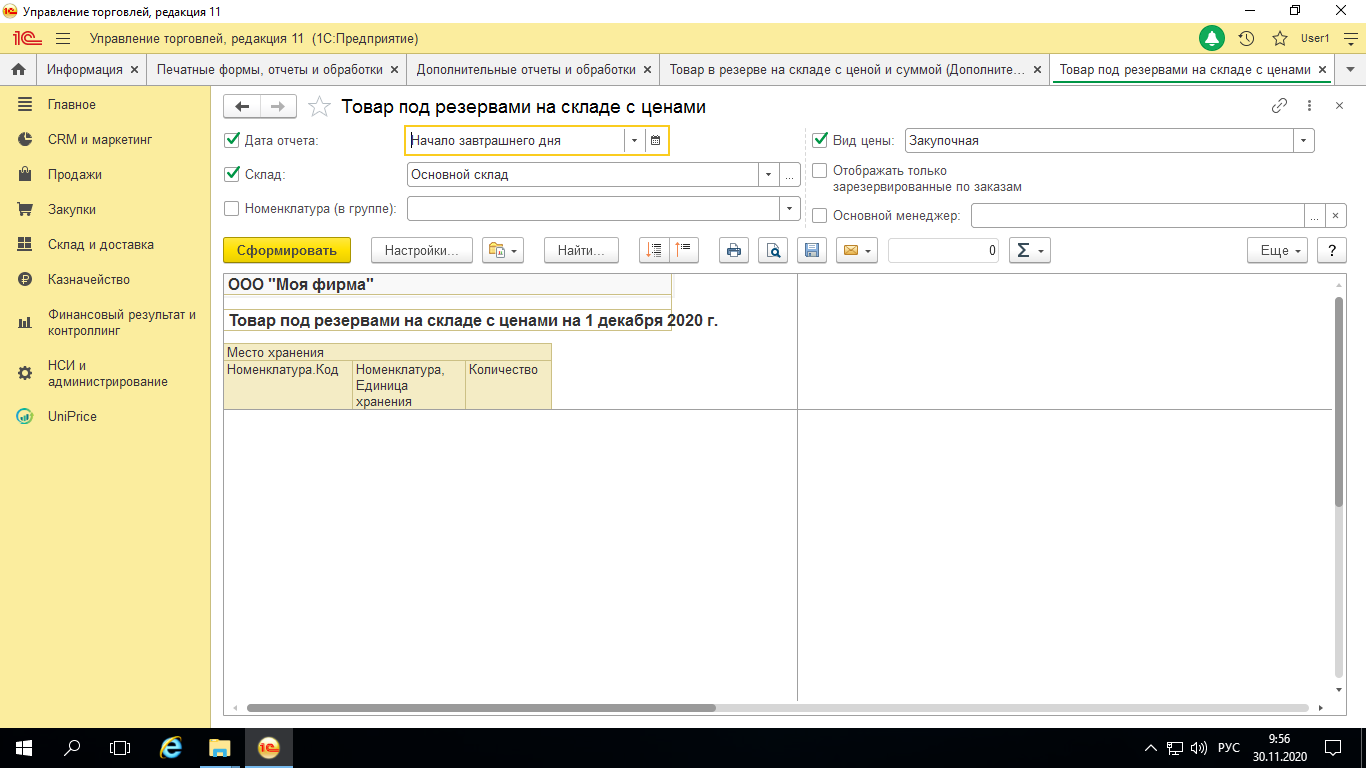Open the sum function dropdown

[x=1030, y=250]
